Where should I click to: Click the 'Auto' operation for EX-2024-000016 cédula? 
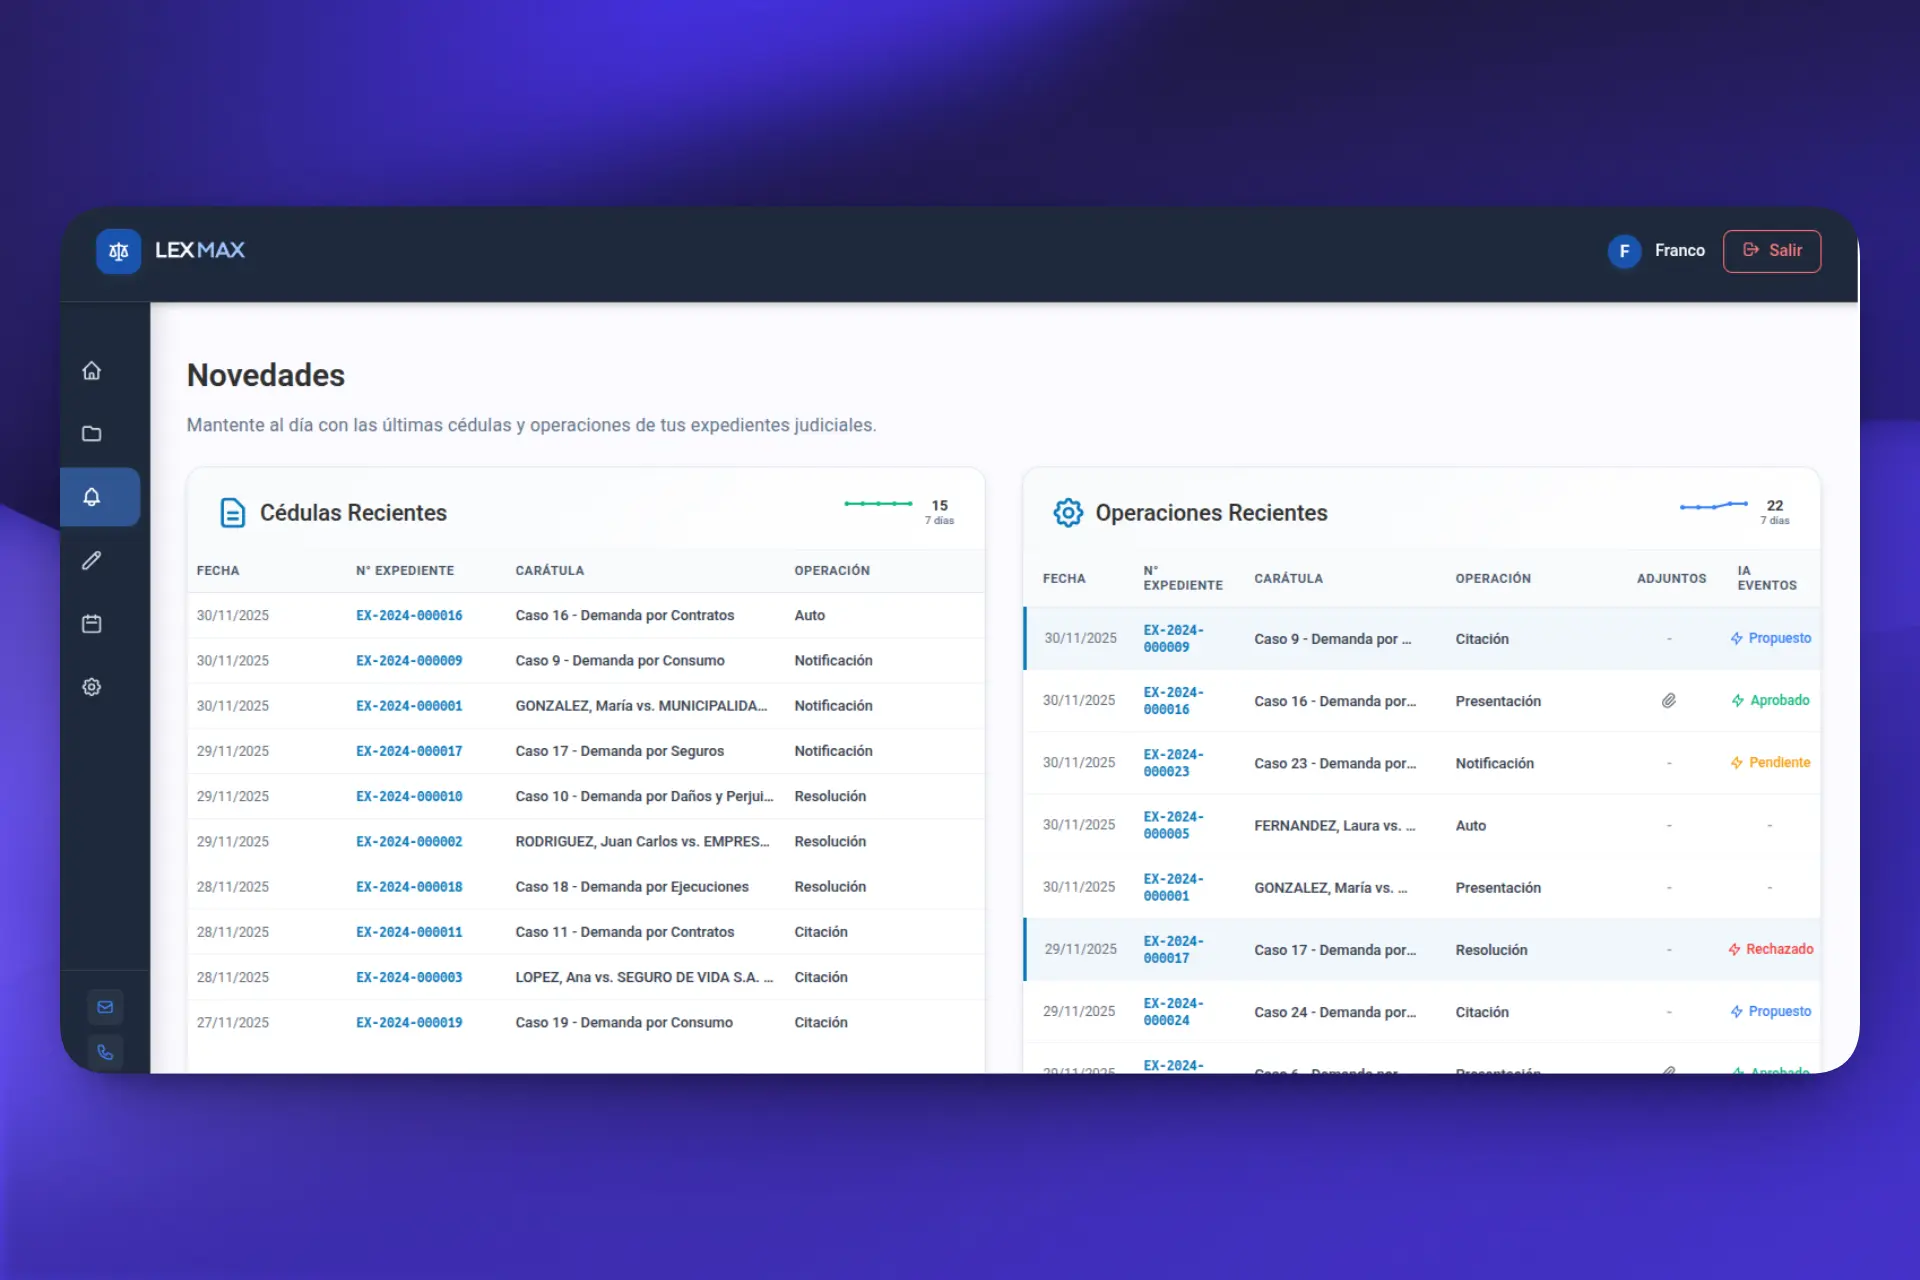pos(810,616)
